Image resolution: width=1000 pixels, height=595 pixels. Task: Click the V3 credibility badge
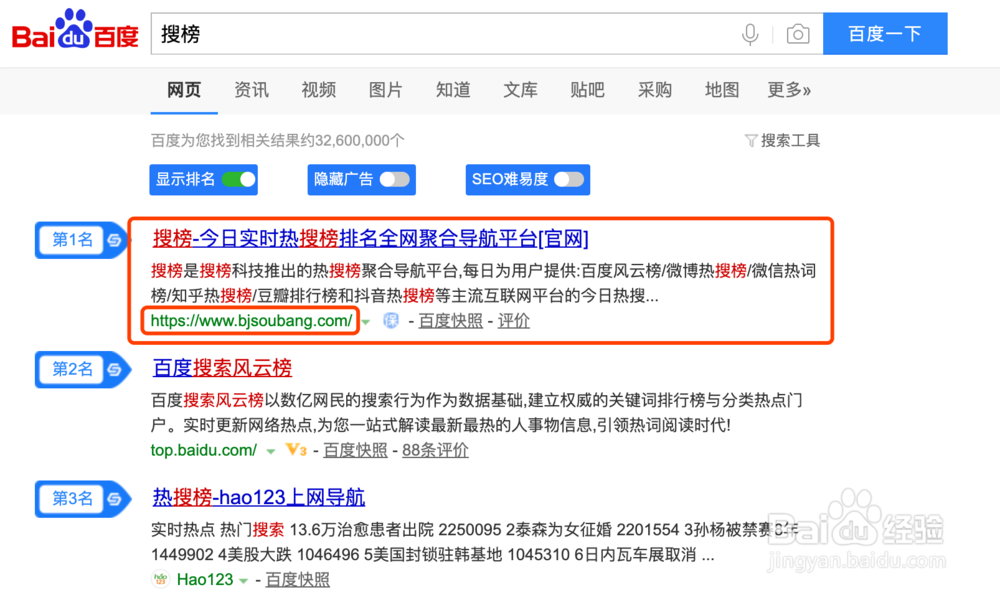(296, 450)
